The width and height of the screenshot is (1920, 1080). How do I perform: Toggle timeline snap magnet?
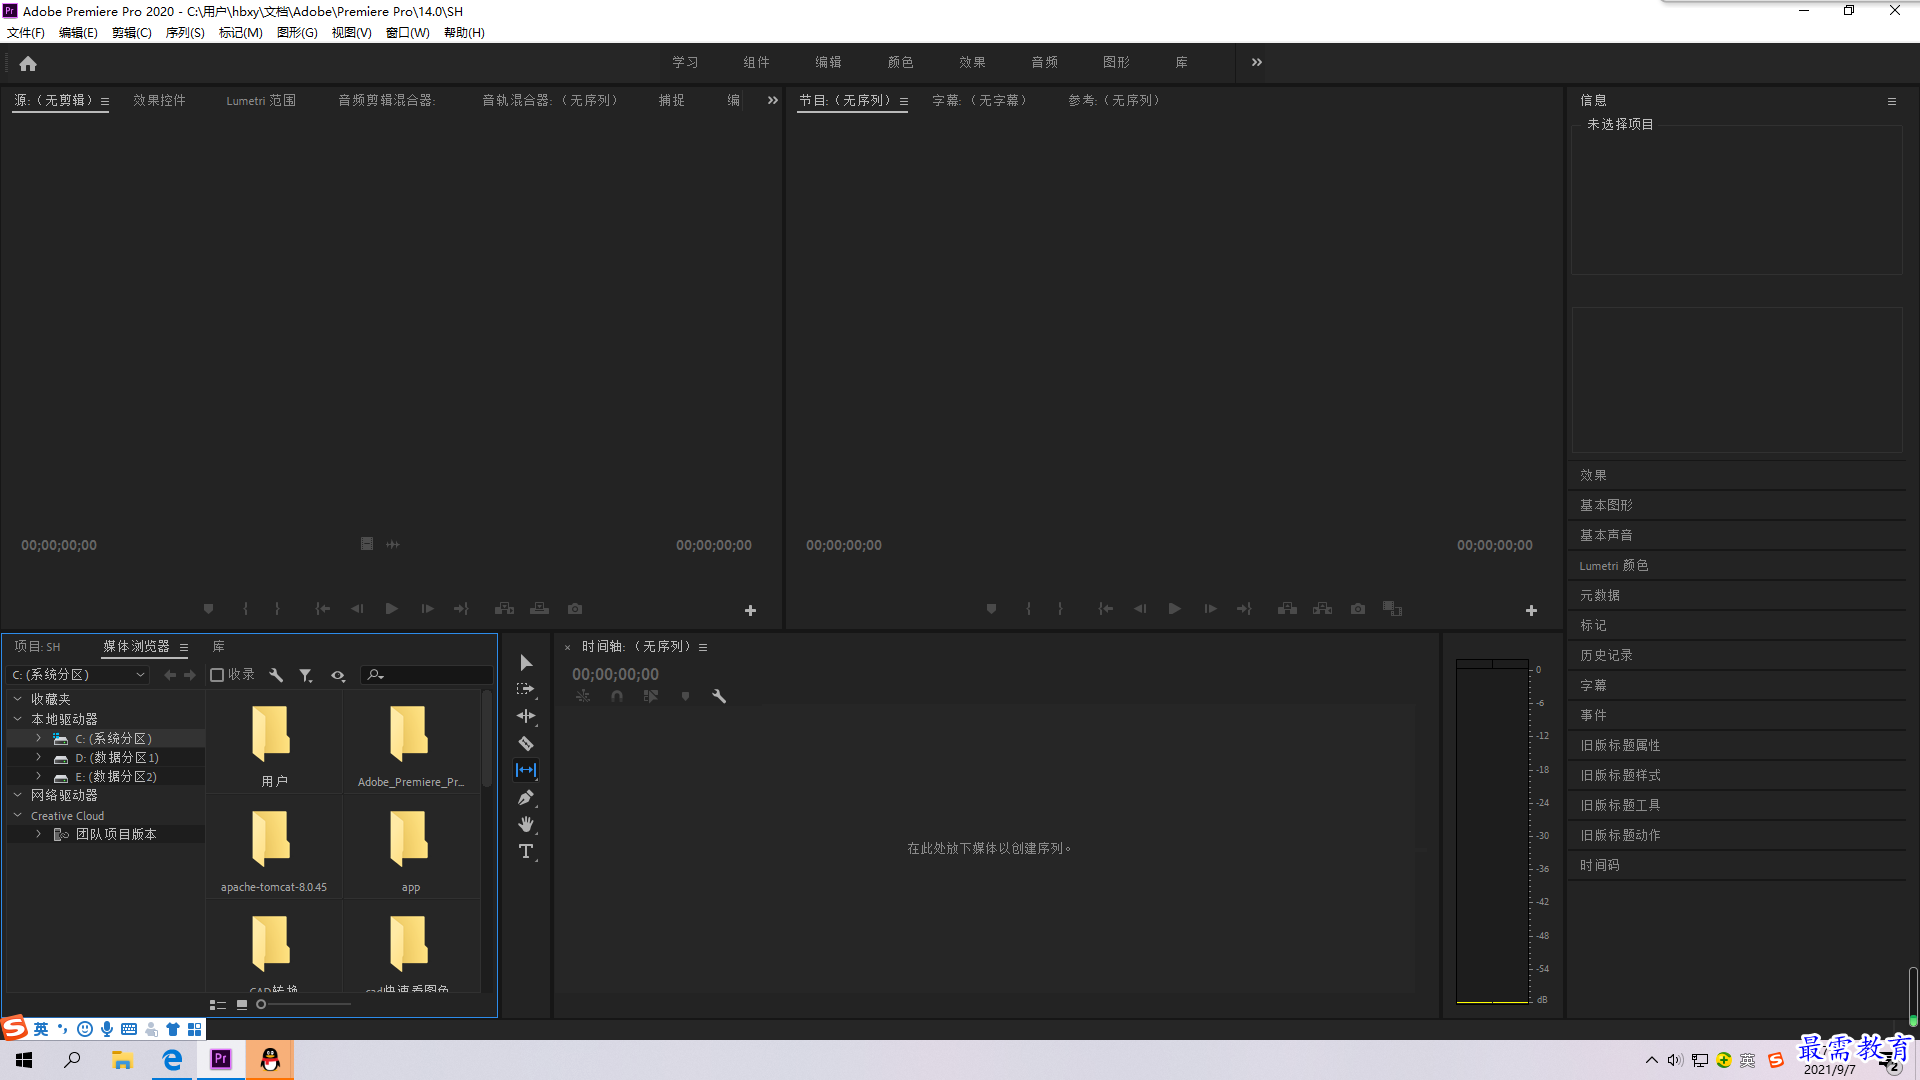click(617, 696)
